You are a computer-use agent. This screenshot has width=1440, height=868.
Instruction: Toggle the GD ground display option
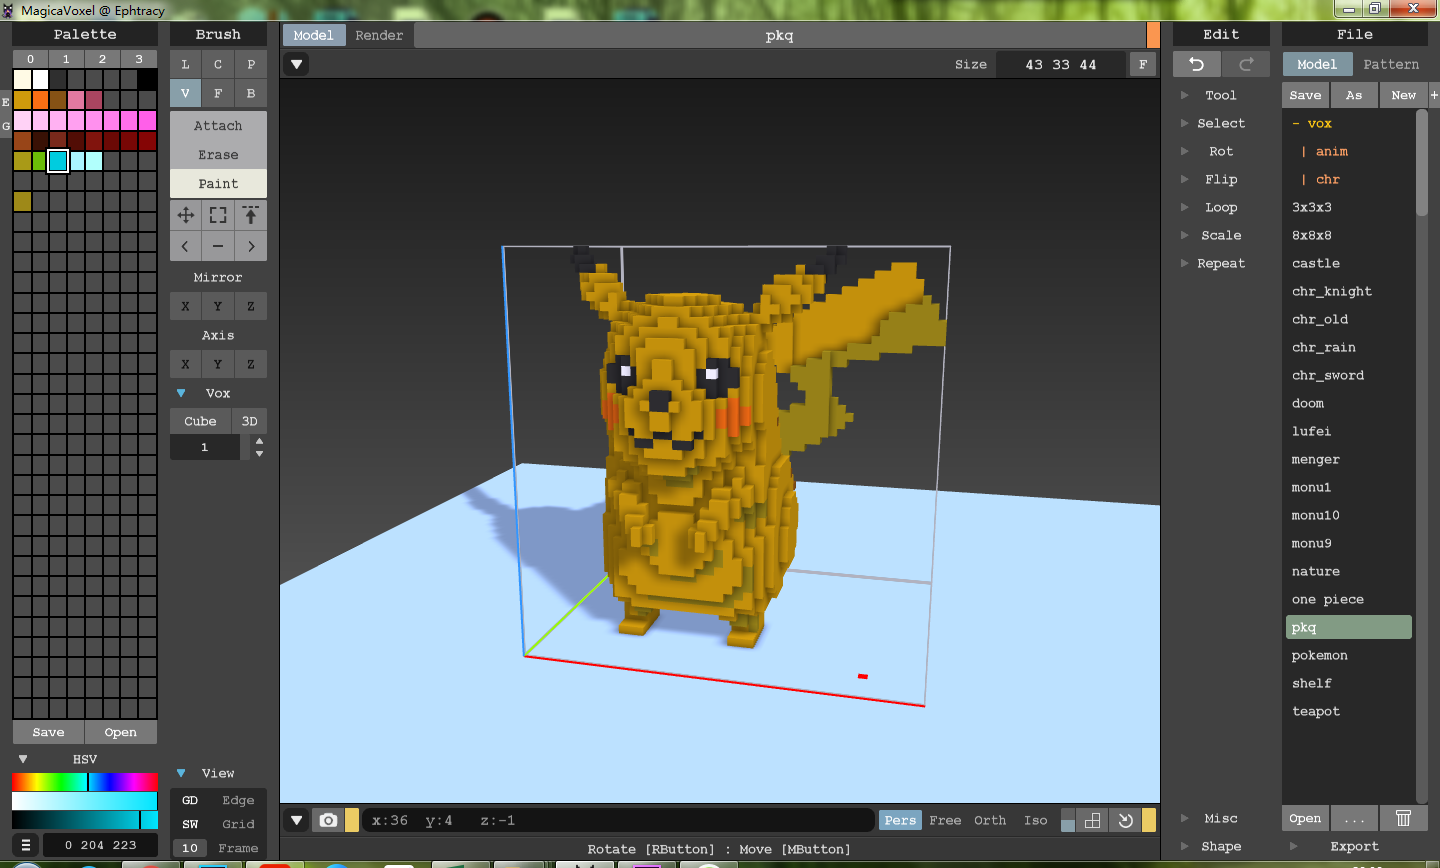[x=190, y=800]
